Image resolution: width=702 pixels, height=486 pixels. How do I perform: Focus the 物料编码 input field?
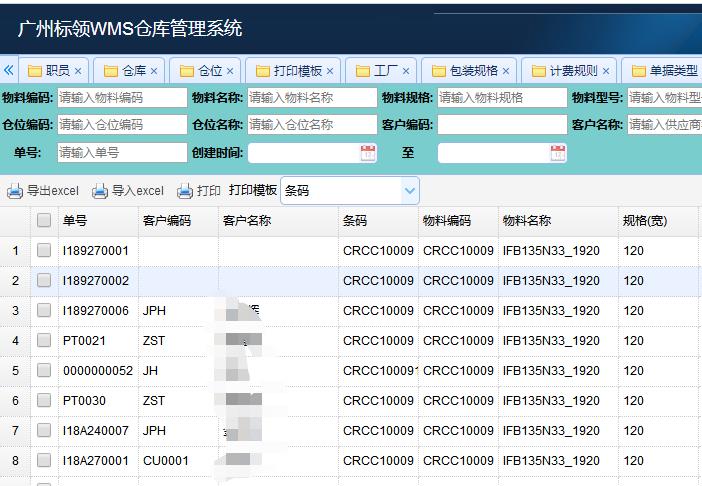(121, 98)
